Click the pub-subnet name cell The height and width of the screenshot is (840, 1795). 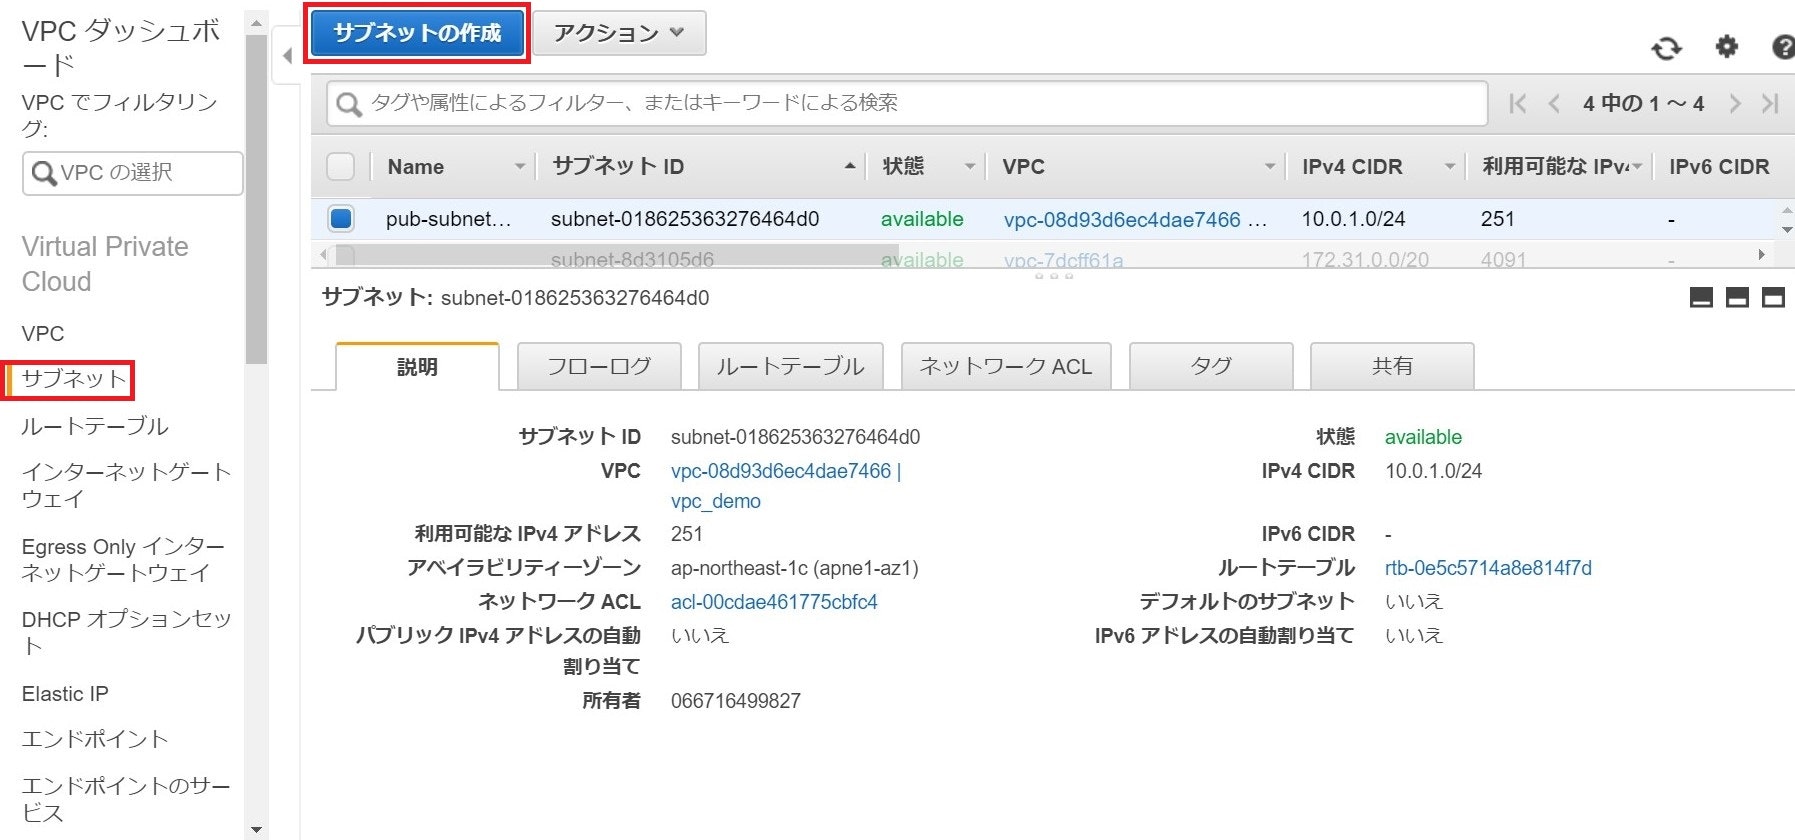tap(448, 219)
